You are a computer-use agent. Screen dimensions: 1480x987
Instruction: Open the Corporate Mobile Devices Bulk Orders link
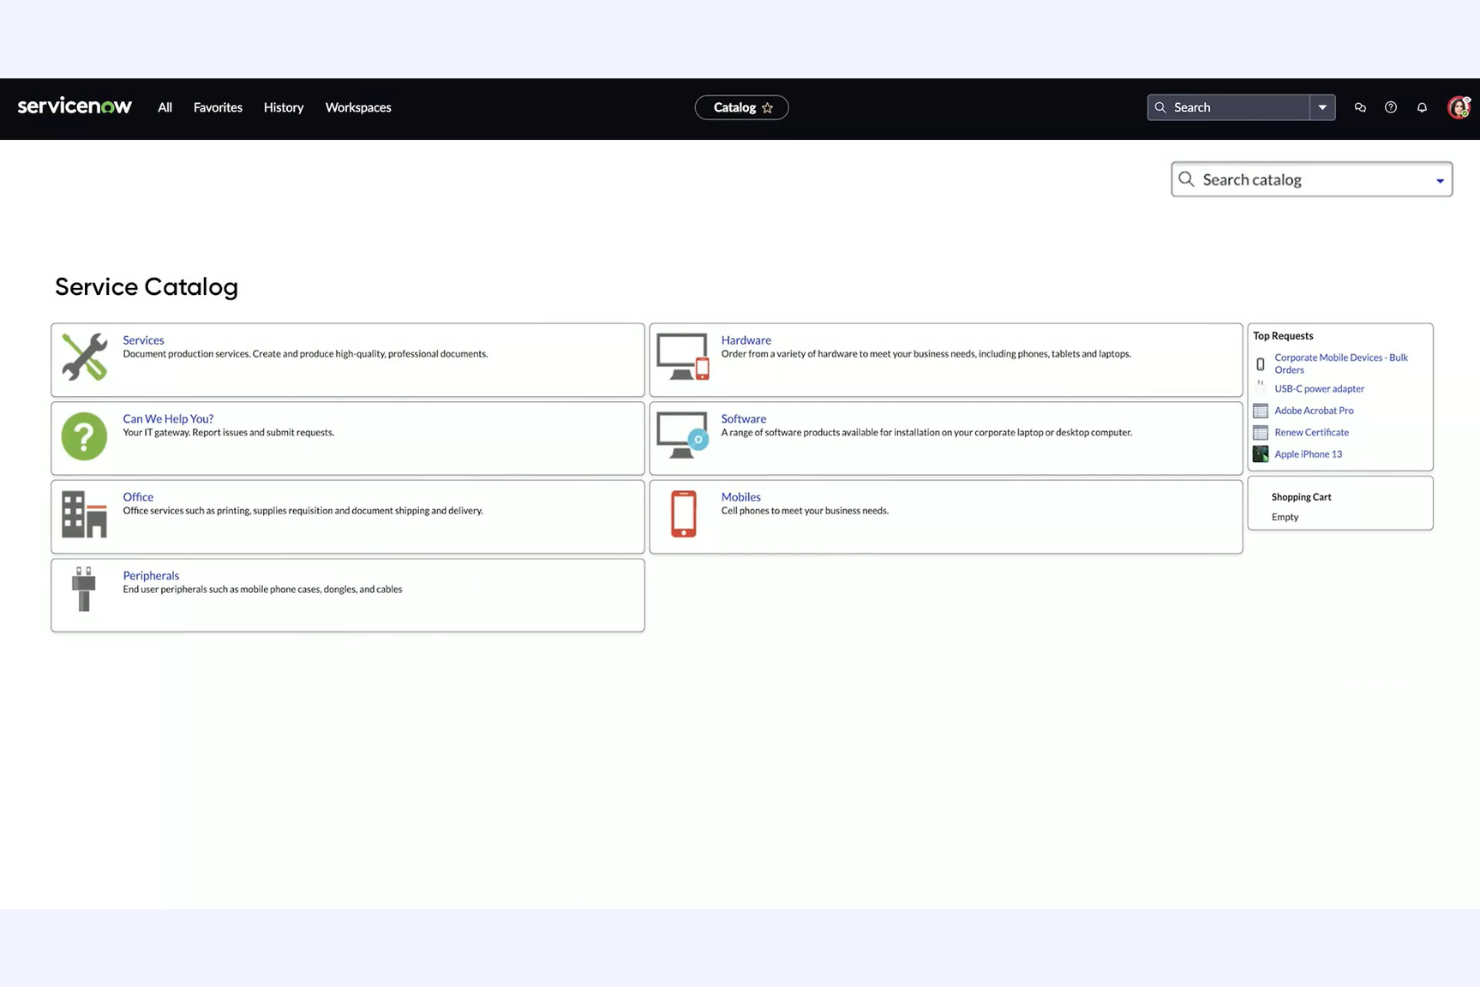click(1340, 363)
